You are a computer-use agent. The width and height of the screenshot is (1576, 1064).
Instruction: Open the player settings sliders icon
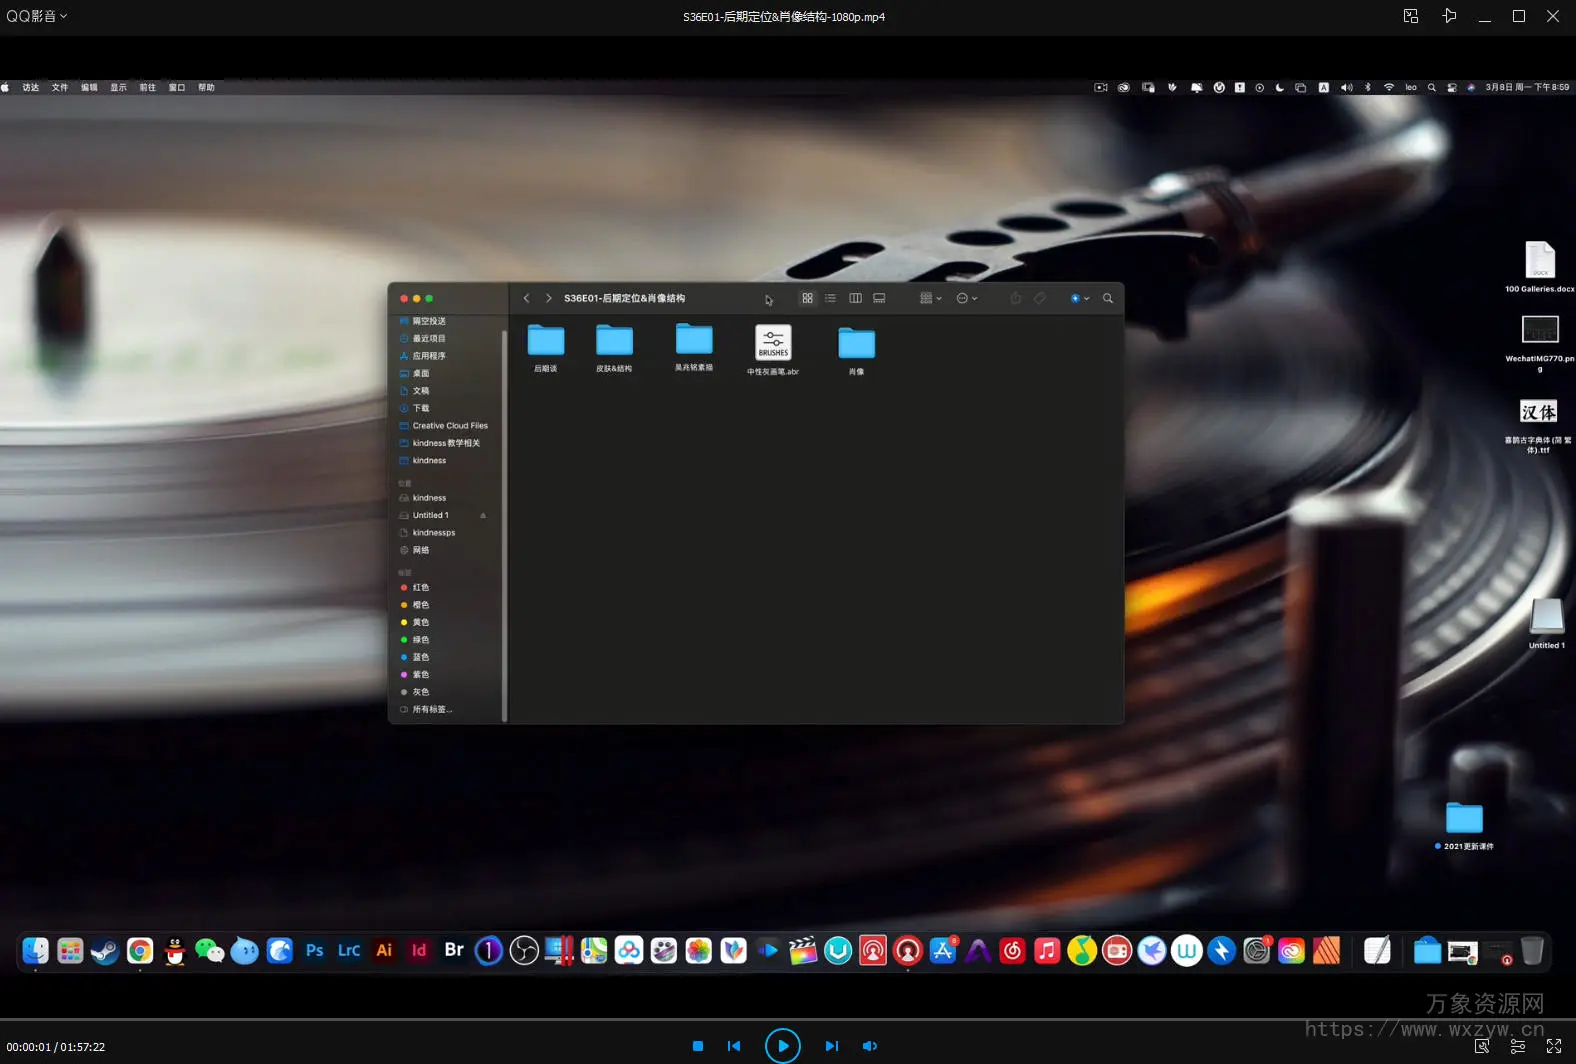(1517, 1046)
